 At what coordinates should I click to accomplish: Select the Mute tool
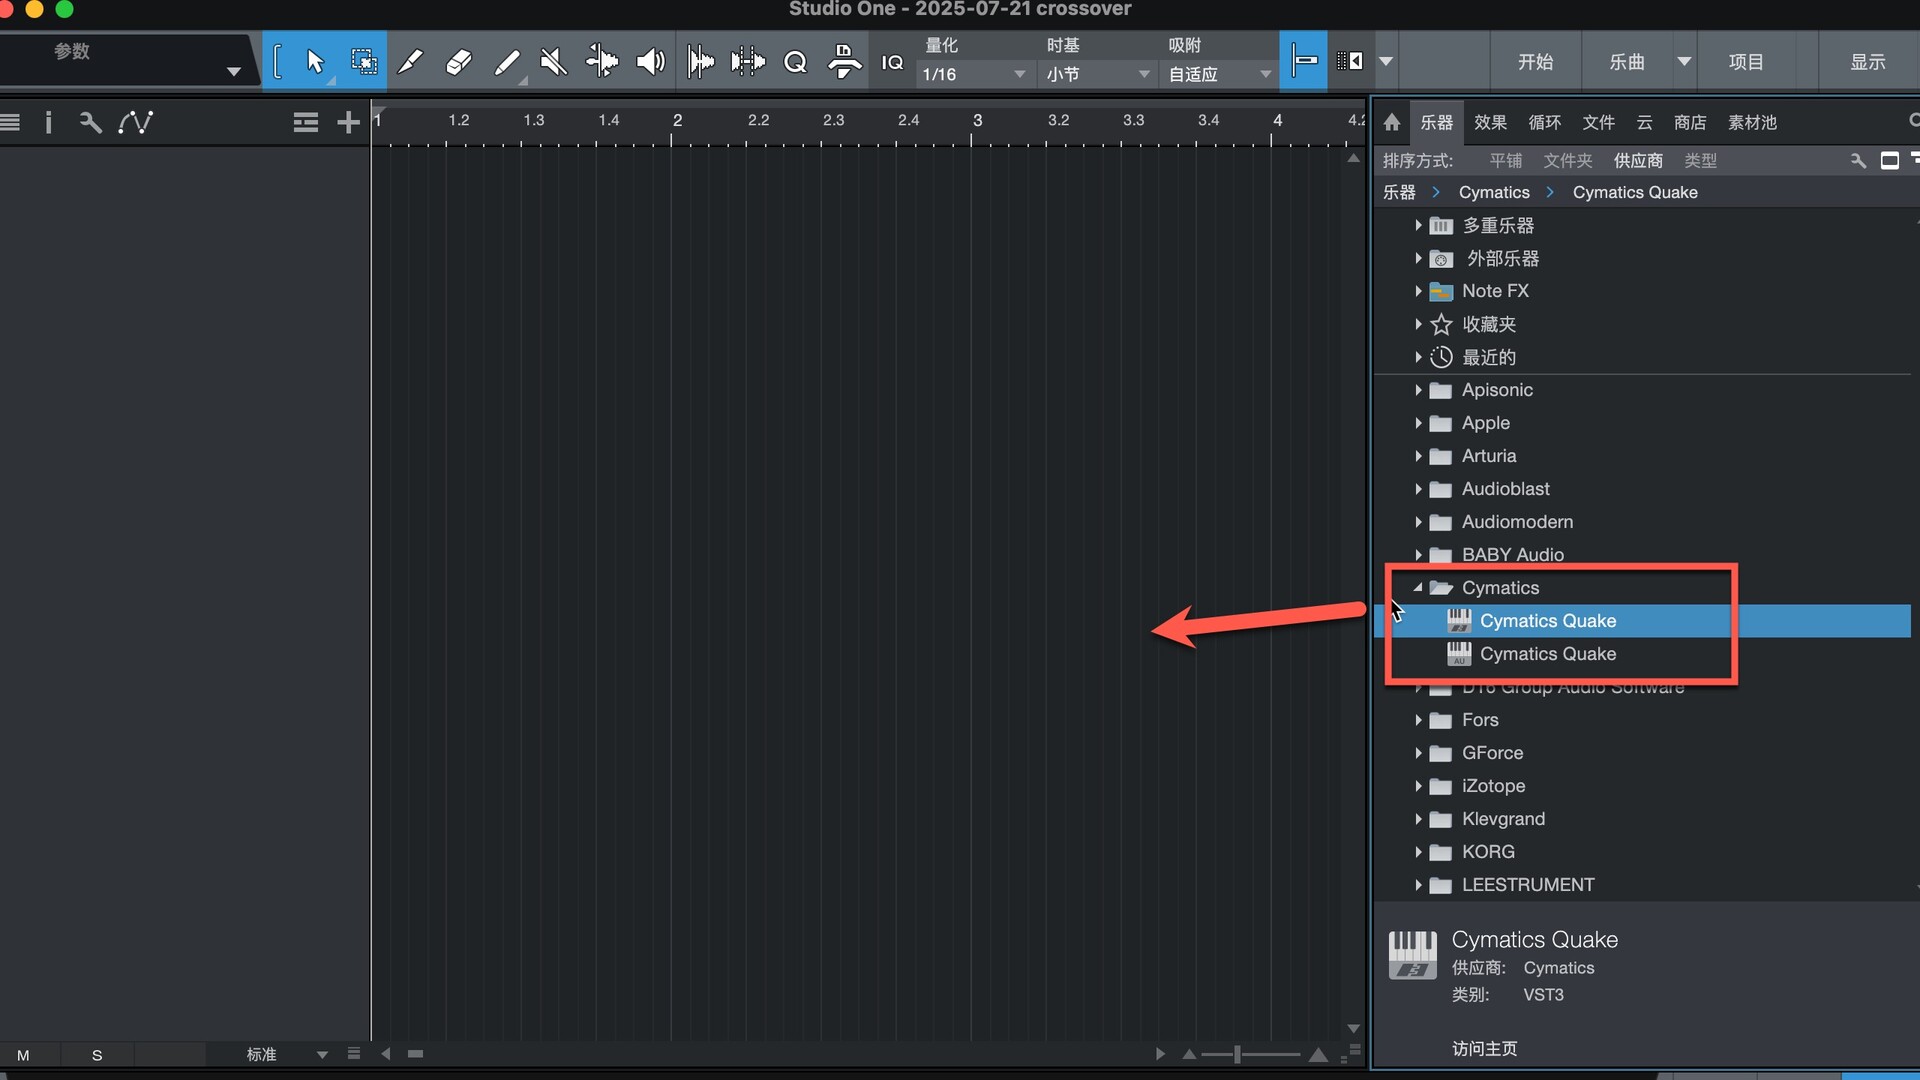[553, 62]
